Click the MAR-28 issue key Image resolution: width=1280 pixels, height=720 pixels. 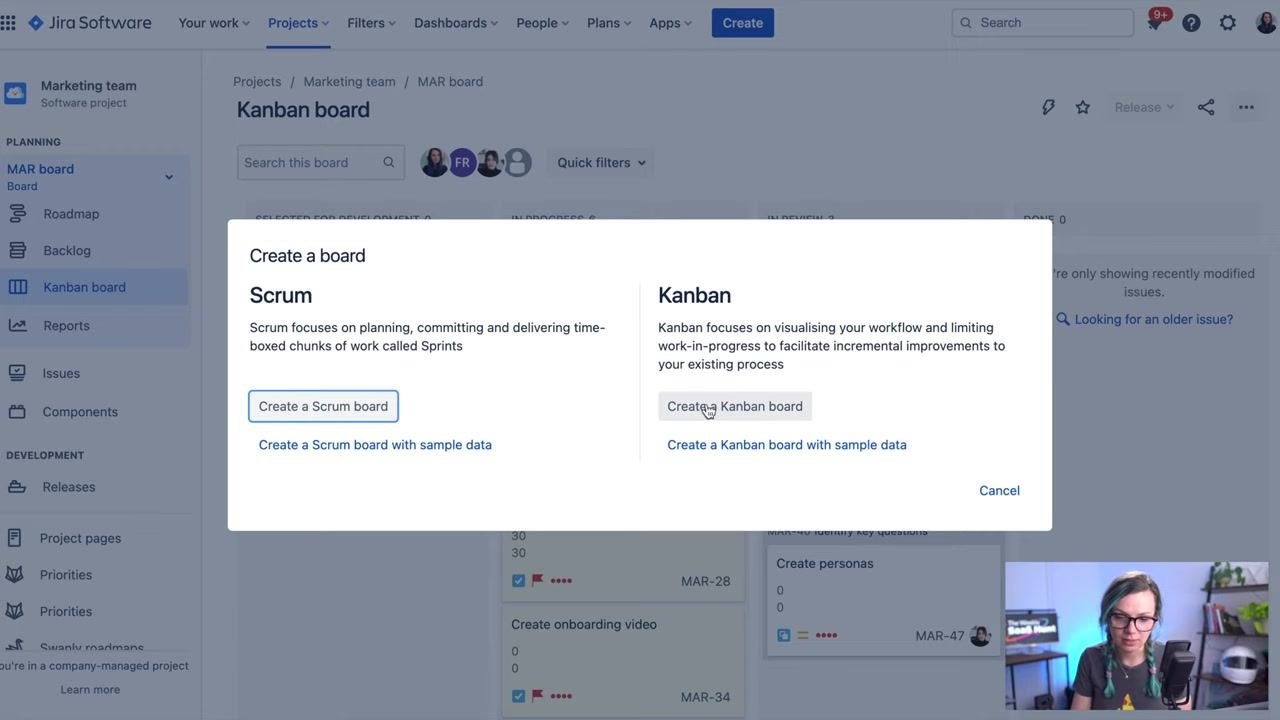click(x=706, y=581)
